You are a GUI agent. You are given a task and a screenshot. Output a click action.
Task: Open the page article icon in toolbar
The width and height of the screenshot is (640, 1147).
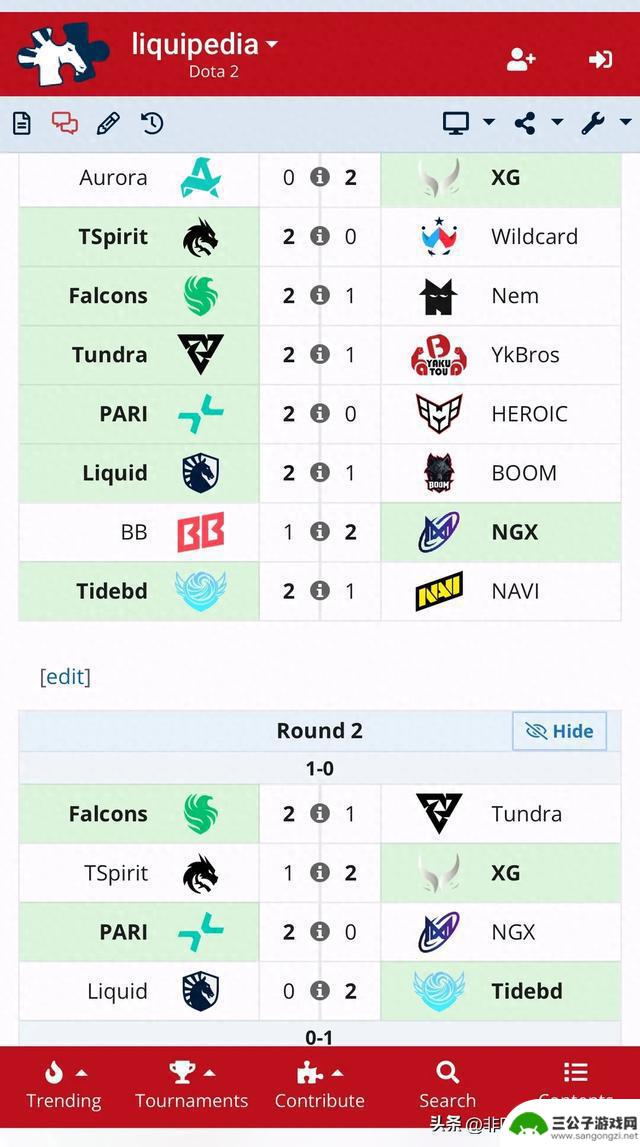point(22,124)
